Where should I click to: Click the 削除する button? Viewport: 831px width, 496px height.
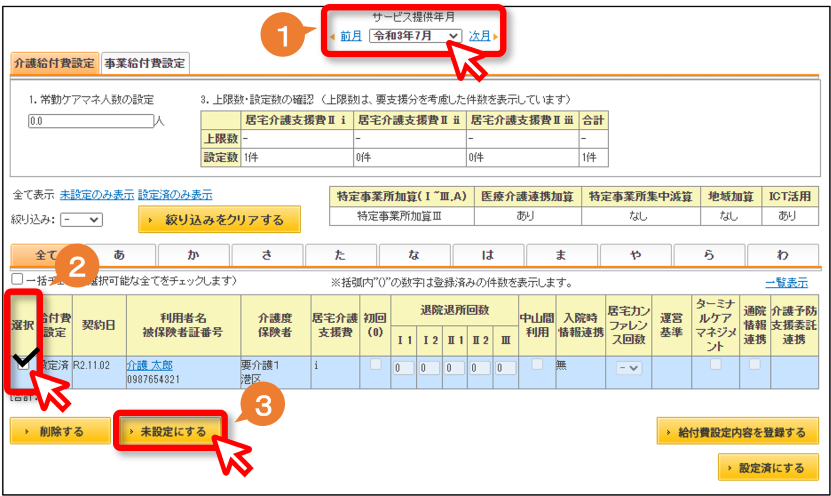point(60,431)
